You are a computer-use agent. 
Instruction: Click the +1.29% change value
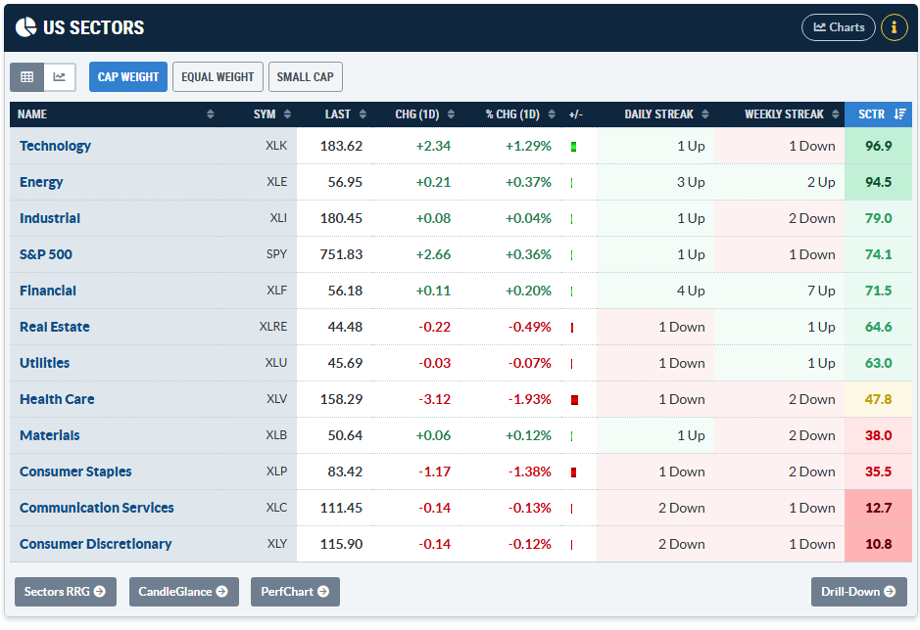pyautogui.click(x=528, y=146)
